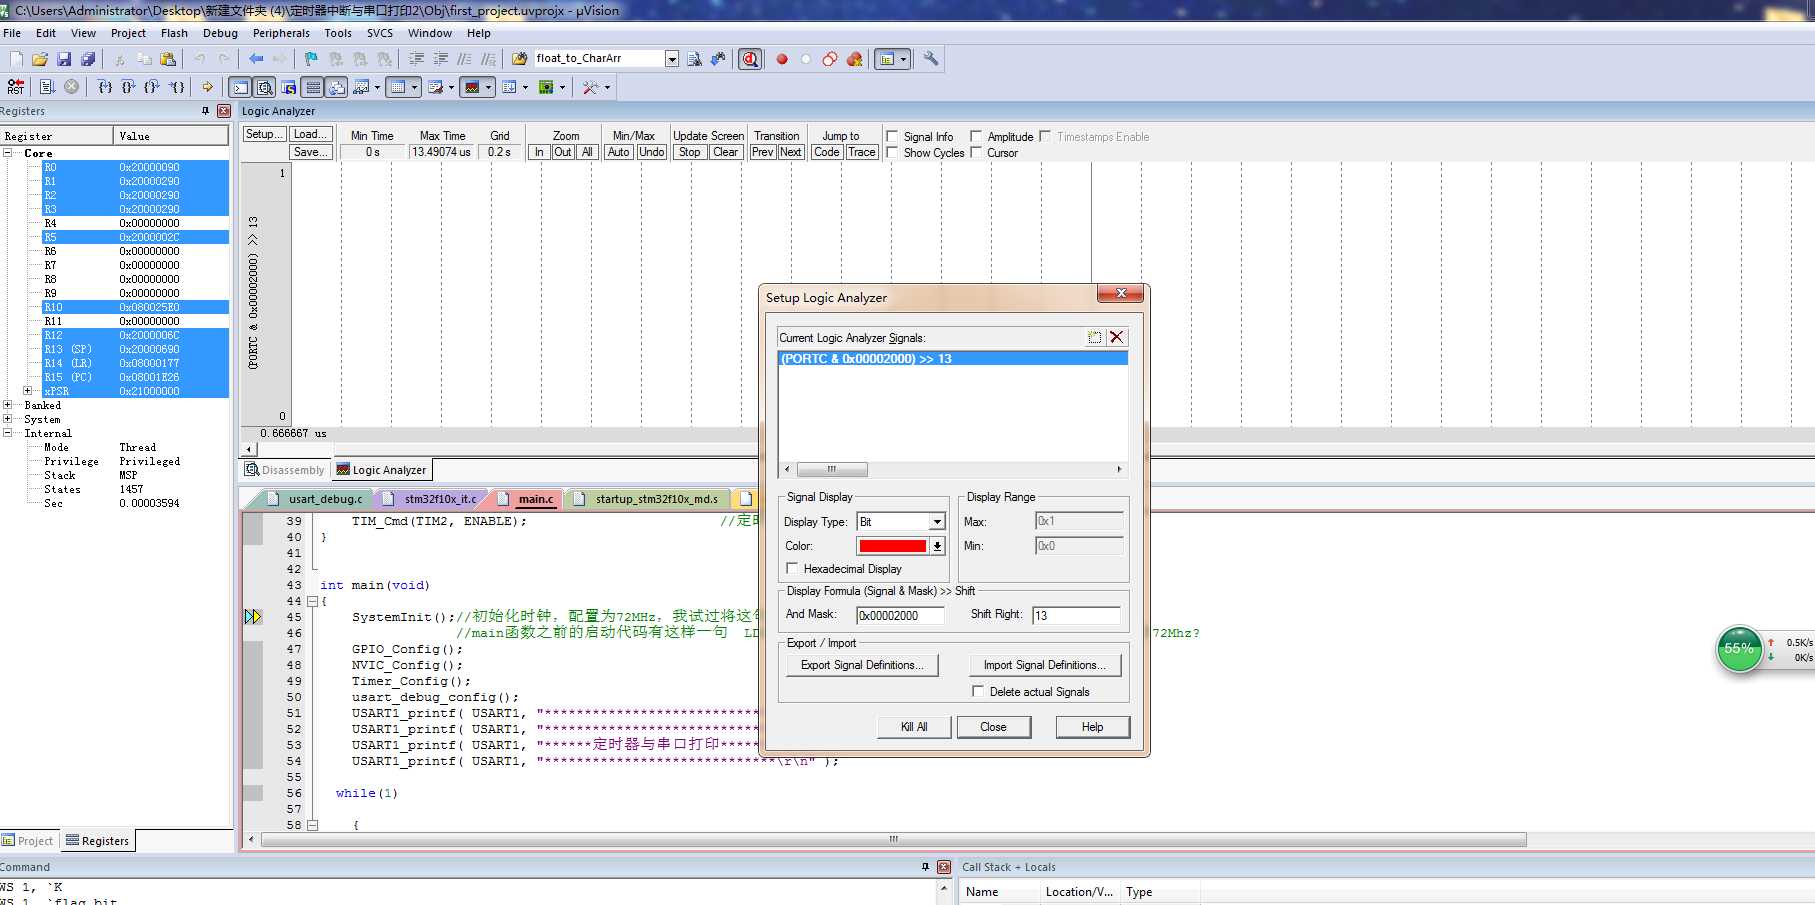Delete signal with X icon in dialog
The width and height of the screenshot is (1815, 905).
pyautogui.click(x=1117, y=338)
